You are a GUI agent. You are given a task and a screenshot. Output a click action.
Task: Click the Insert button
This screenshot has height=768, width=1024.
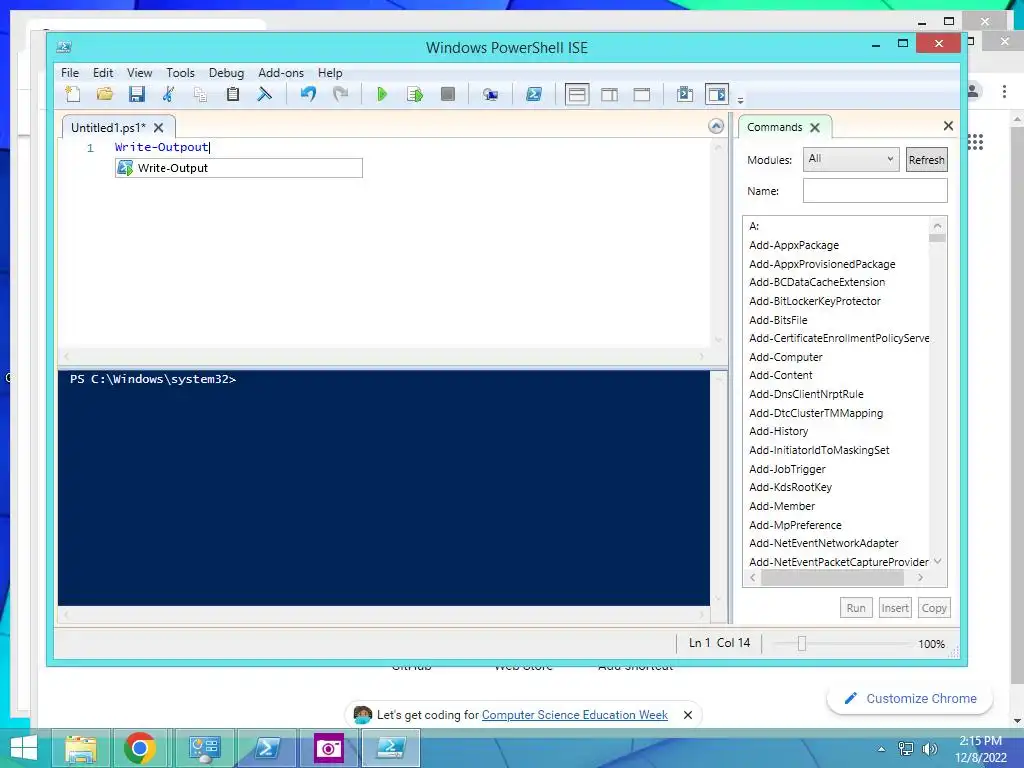(x=895, y=607)
